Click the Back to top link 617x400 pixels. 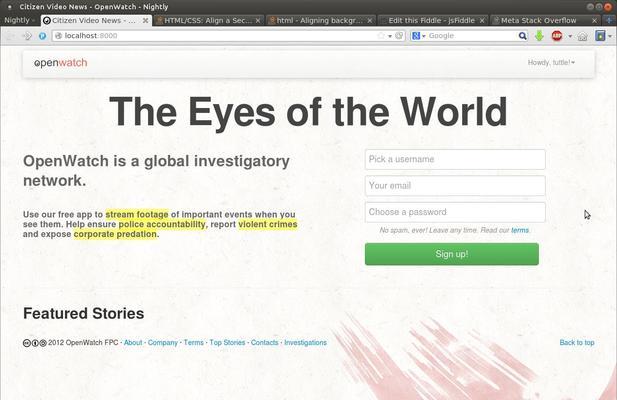point(577,343)
